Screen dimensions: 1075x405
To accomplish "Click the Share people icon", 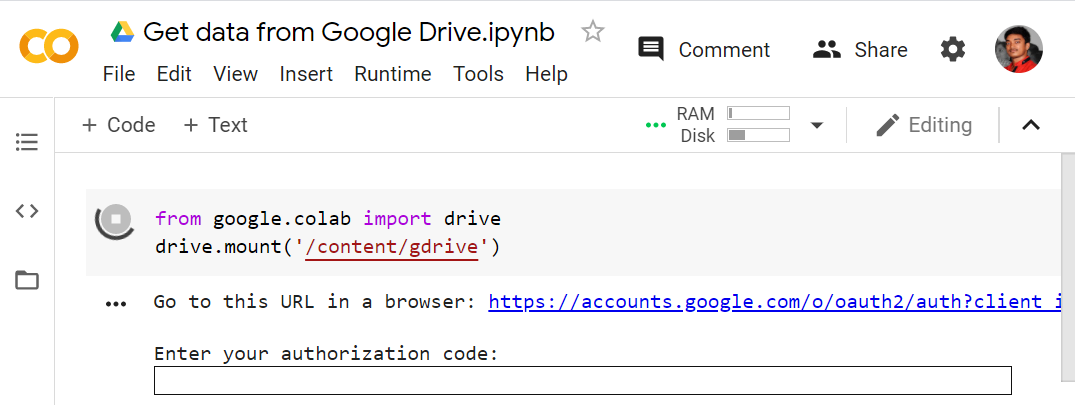I will click(826, 49).
